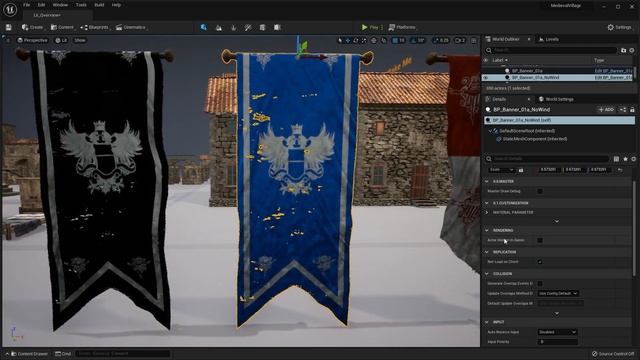
Task: Open property matrix grid icon in Details
Action: [616, 159]
